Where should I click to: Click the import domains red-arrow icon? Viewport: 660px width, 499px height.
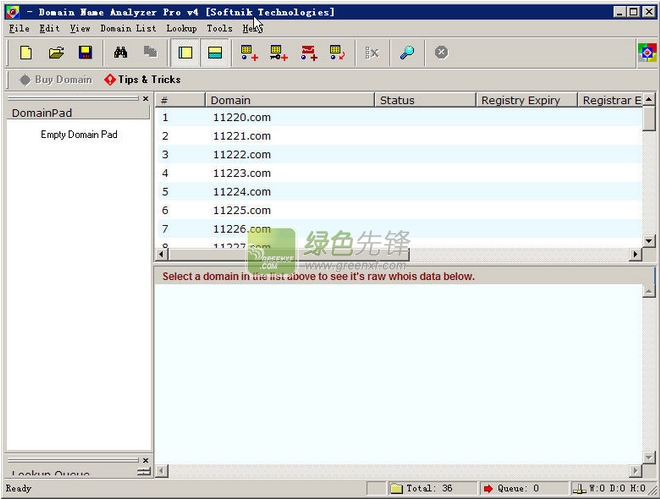coord(338,53)
